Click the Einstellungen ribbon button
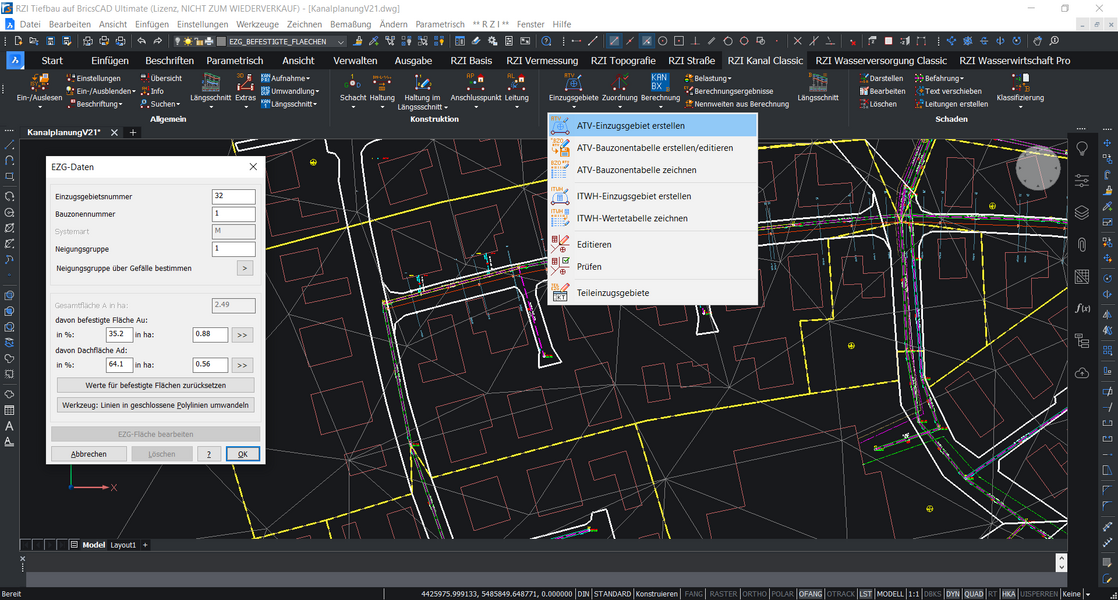The width and height of the screenshot is (1118, 600). coord(93,78)
